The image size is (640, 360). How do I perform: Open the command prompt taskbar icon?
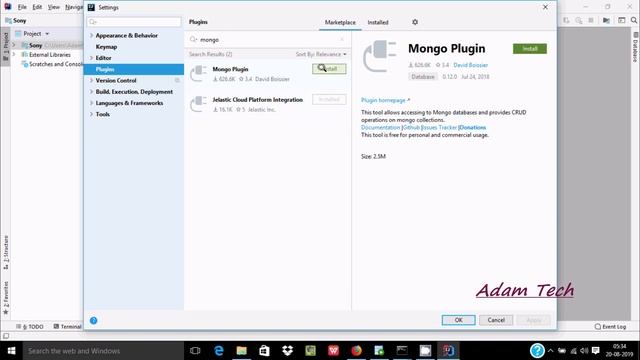click(x=402, y=351)
